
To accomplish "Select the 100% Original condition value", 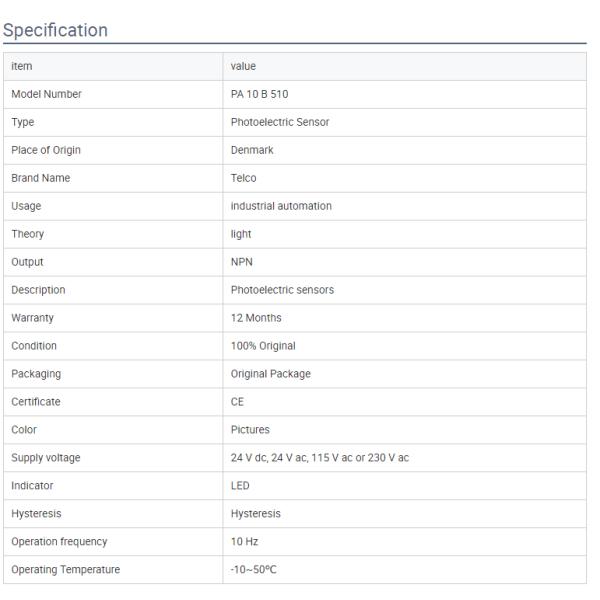I will 263,346.
